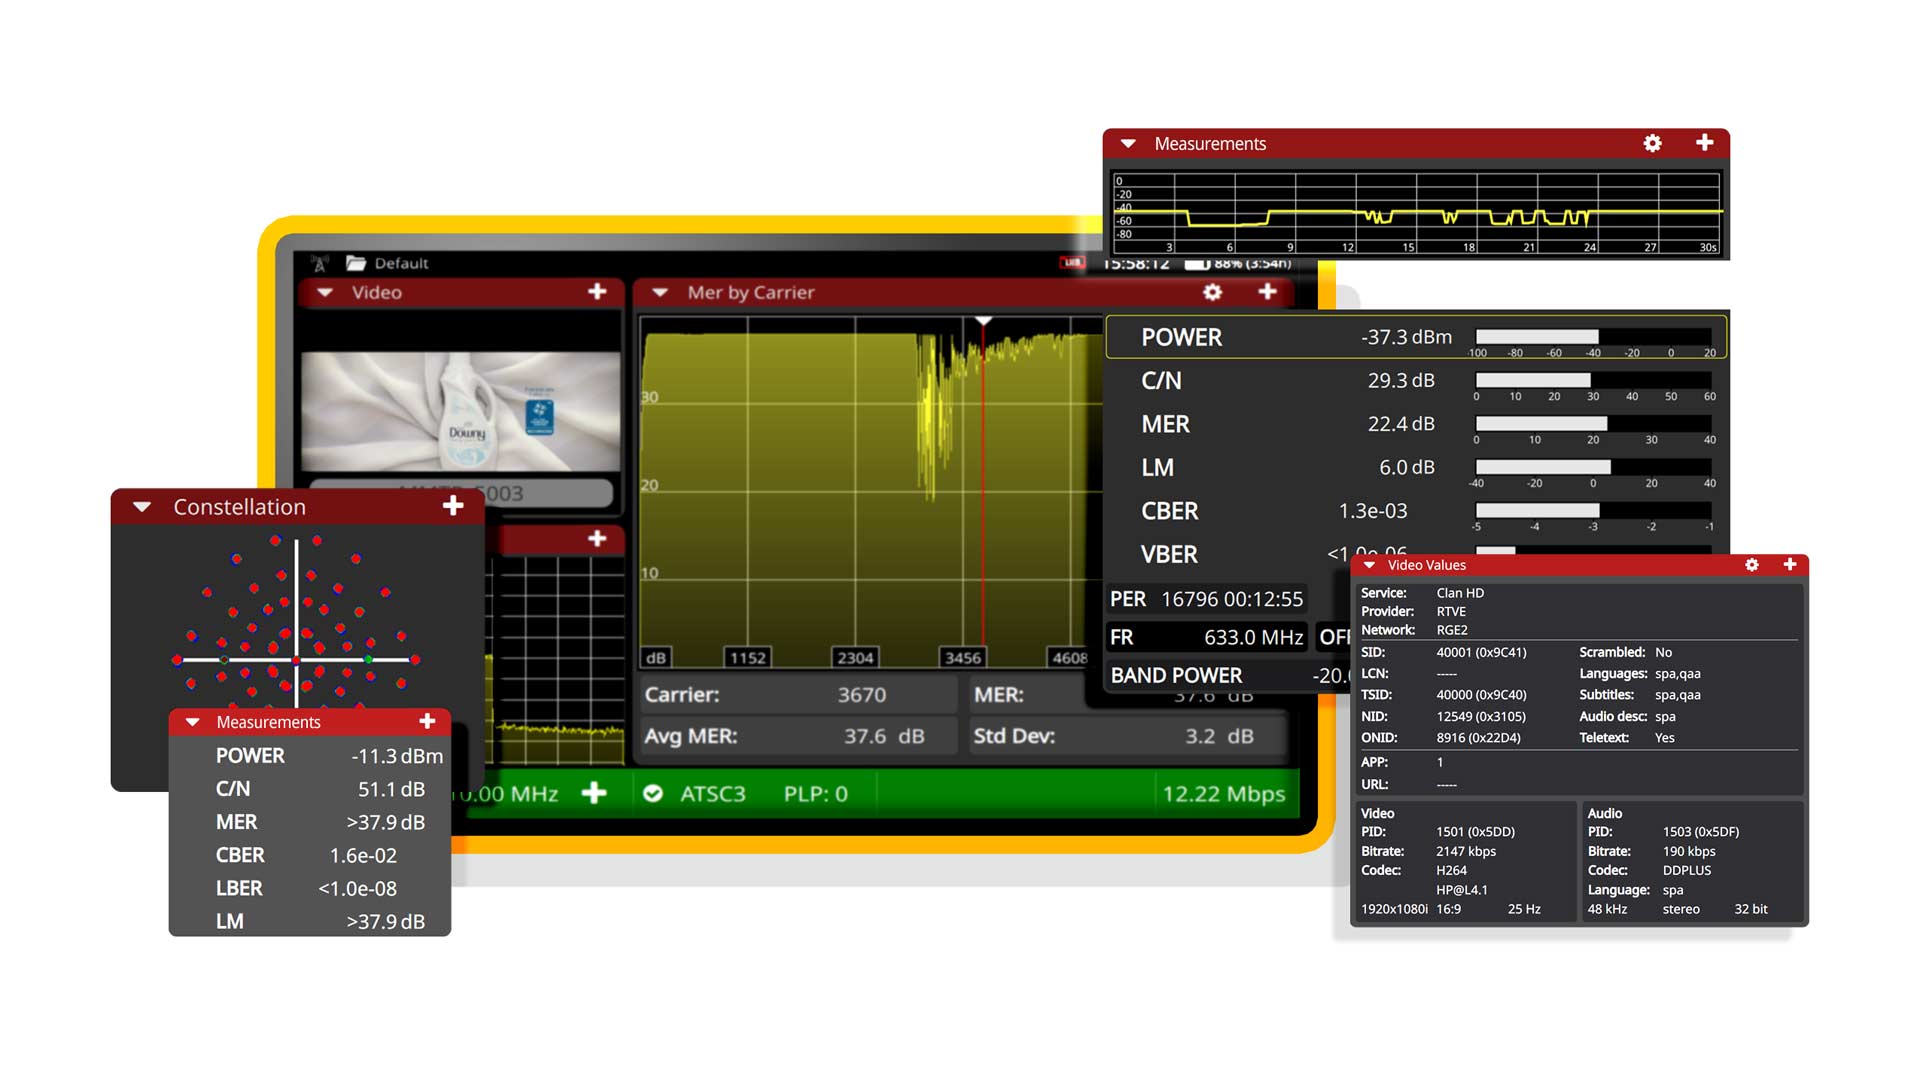
Task: Click SID 40001 (0x9C41) value
Action: coord(1481,652)
